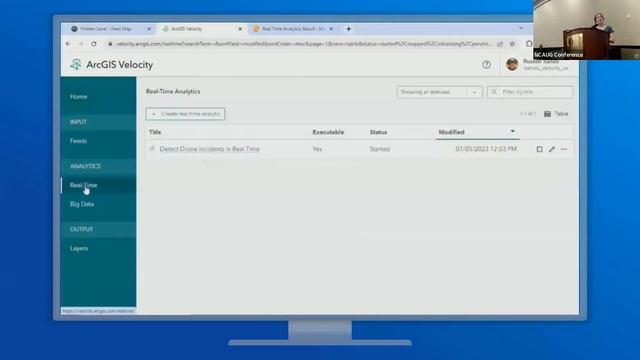Screen dimensions: 640x360
Task: Click the Yes executable cell
Action: coord(317,149)
